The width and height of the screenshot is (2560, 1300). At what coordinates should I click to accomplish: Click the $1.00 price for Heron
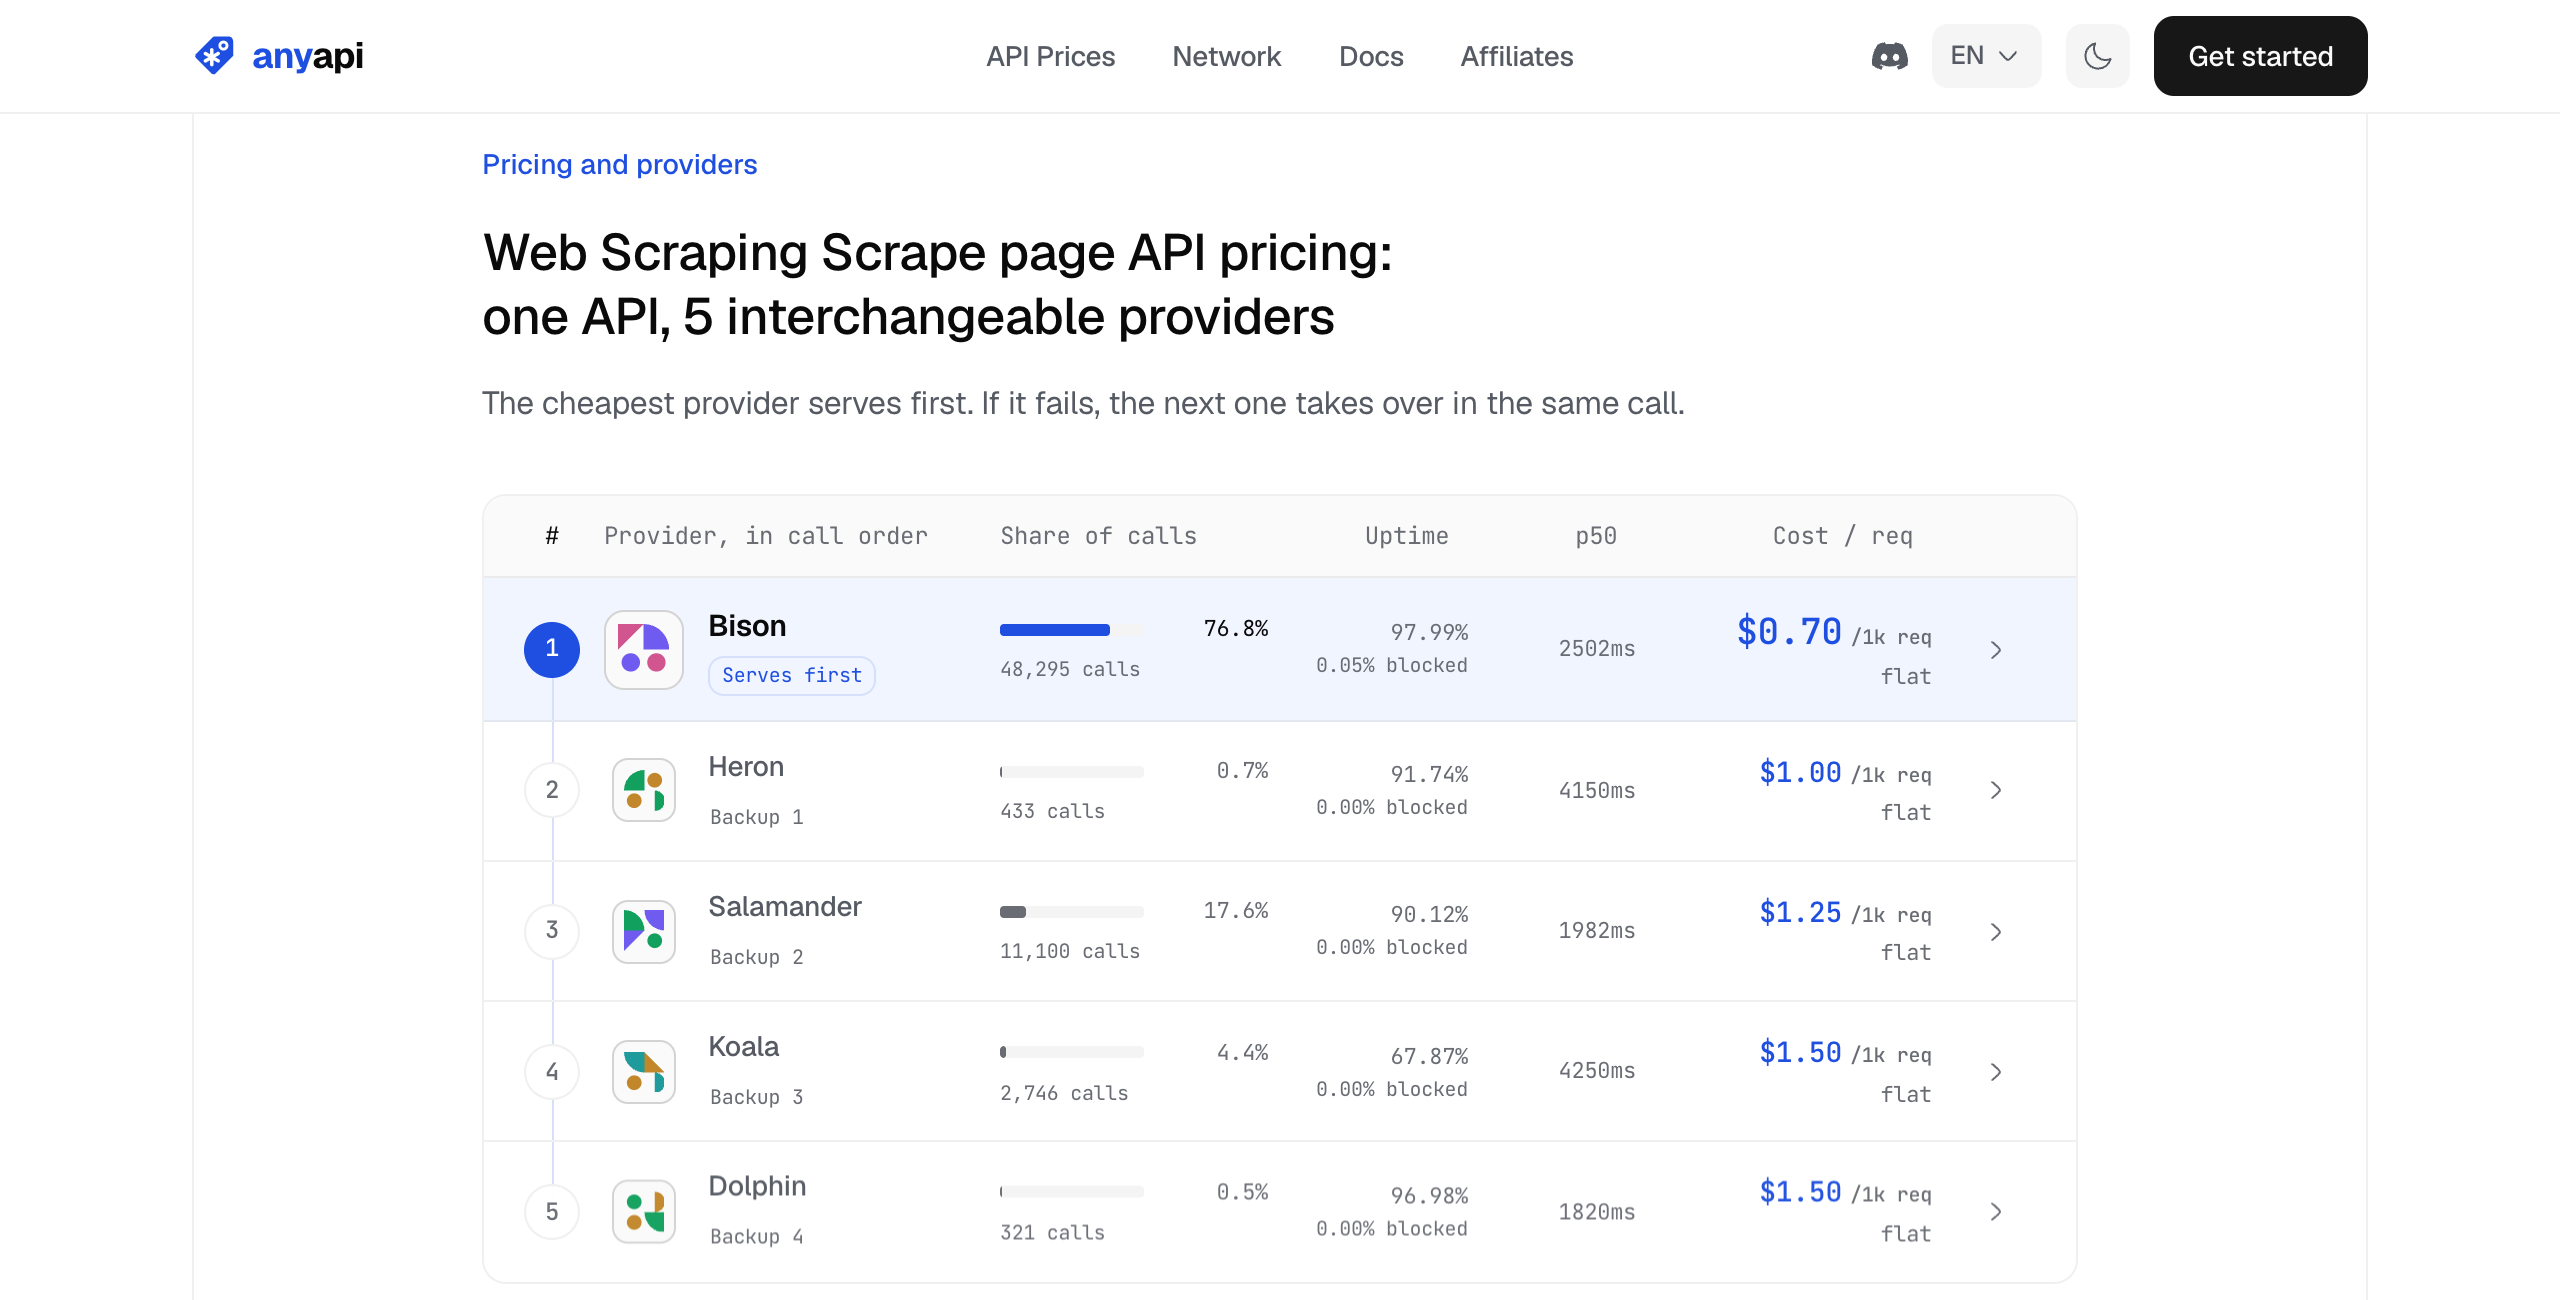1800,772
